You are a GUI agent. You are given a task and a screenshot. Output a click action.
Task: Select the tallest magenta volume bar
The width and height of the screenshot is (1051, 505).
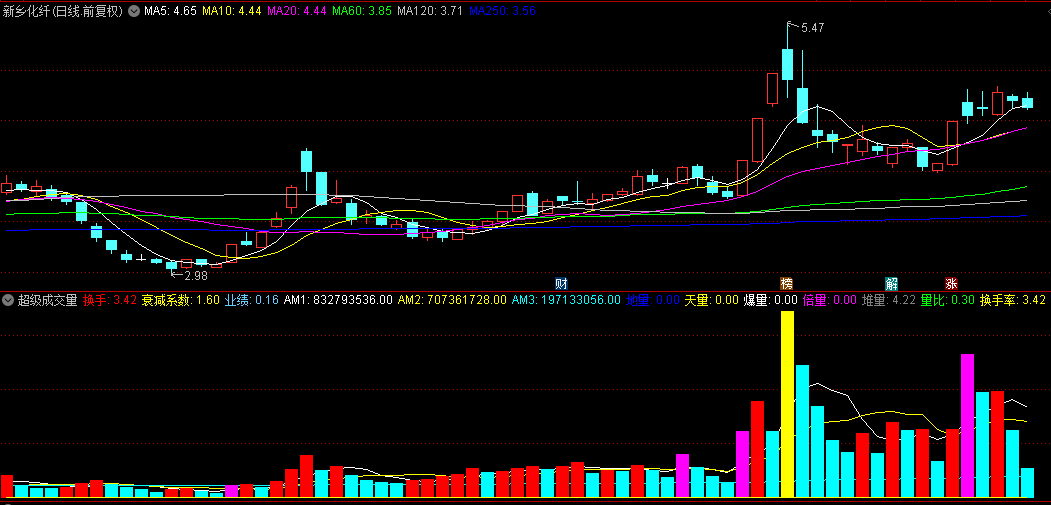[967, 425]
